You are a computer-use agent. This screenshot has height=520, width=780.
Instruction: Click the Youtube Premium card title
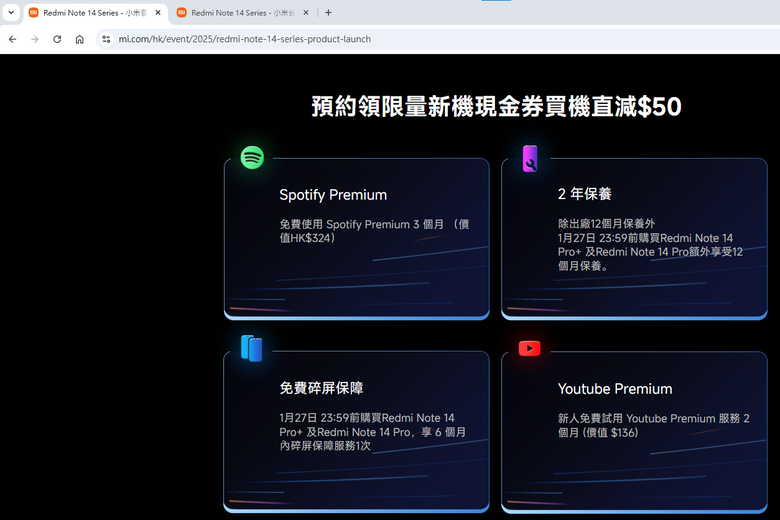(x=615, y=389)
